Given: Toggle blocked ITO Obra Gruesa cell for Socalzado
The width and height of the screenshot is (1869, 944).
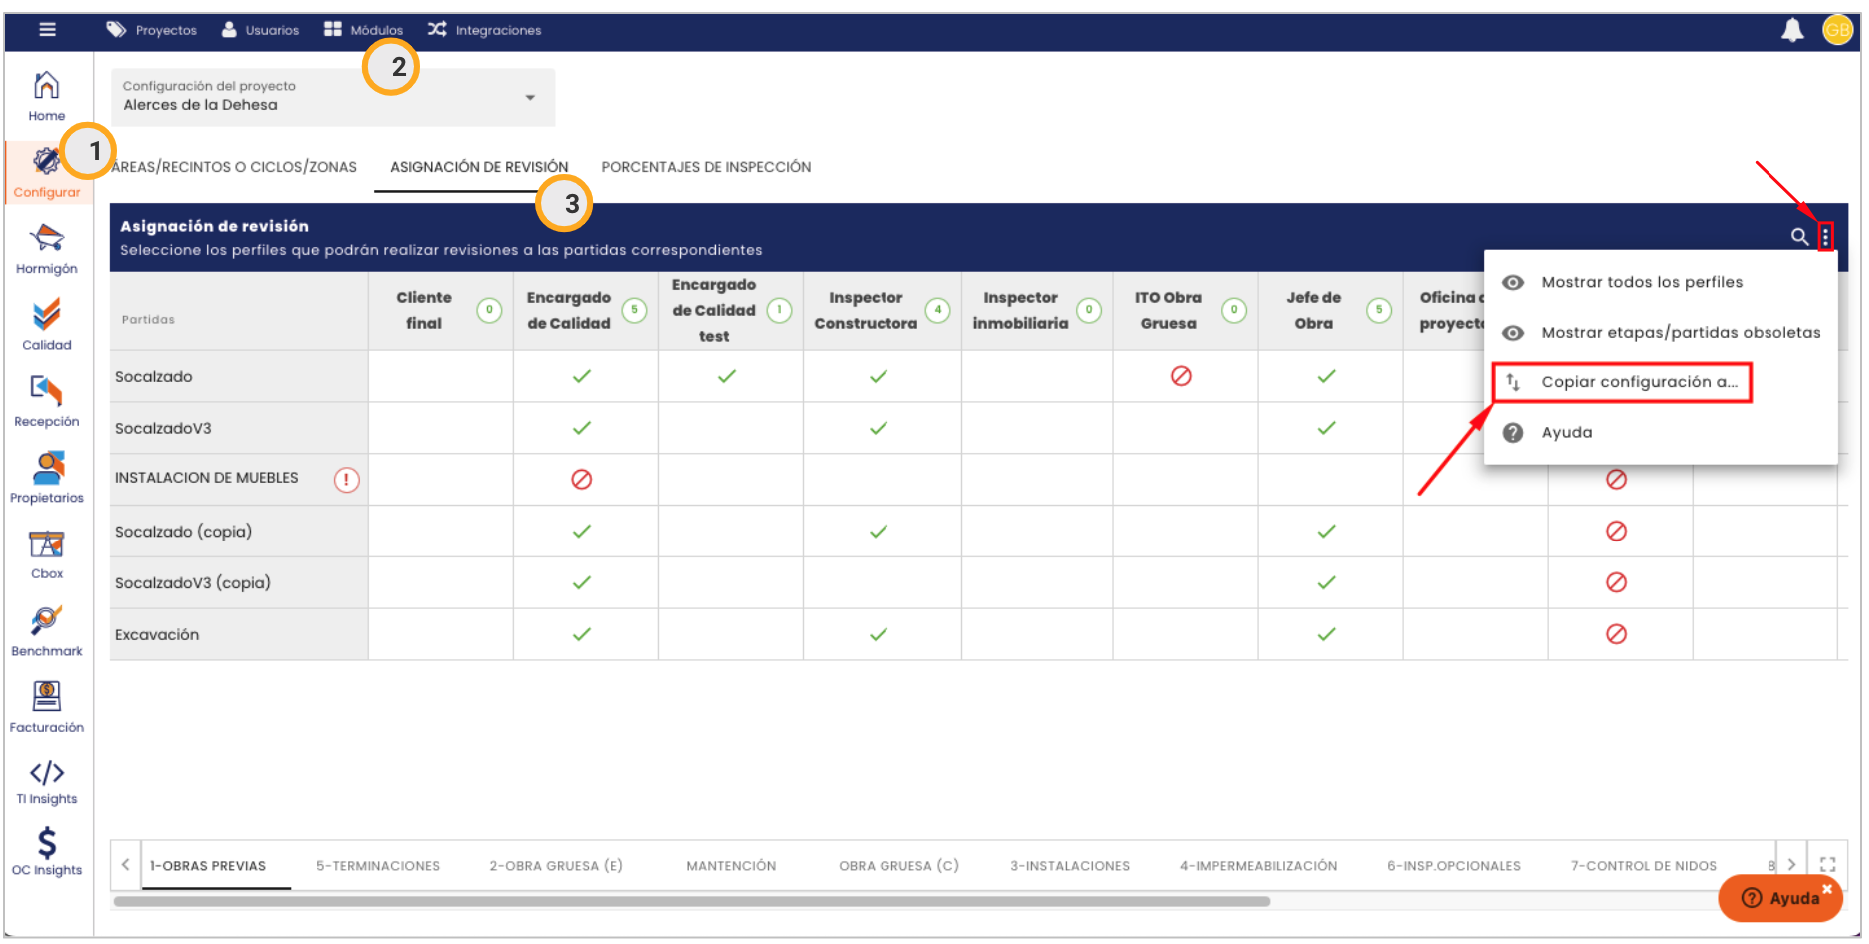Looking at the screenshot, I should coord(1181,377).
